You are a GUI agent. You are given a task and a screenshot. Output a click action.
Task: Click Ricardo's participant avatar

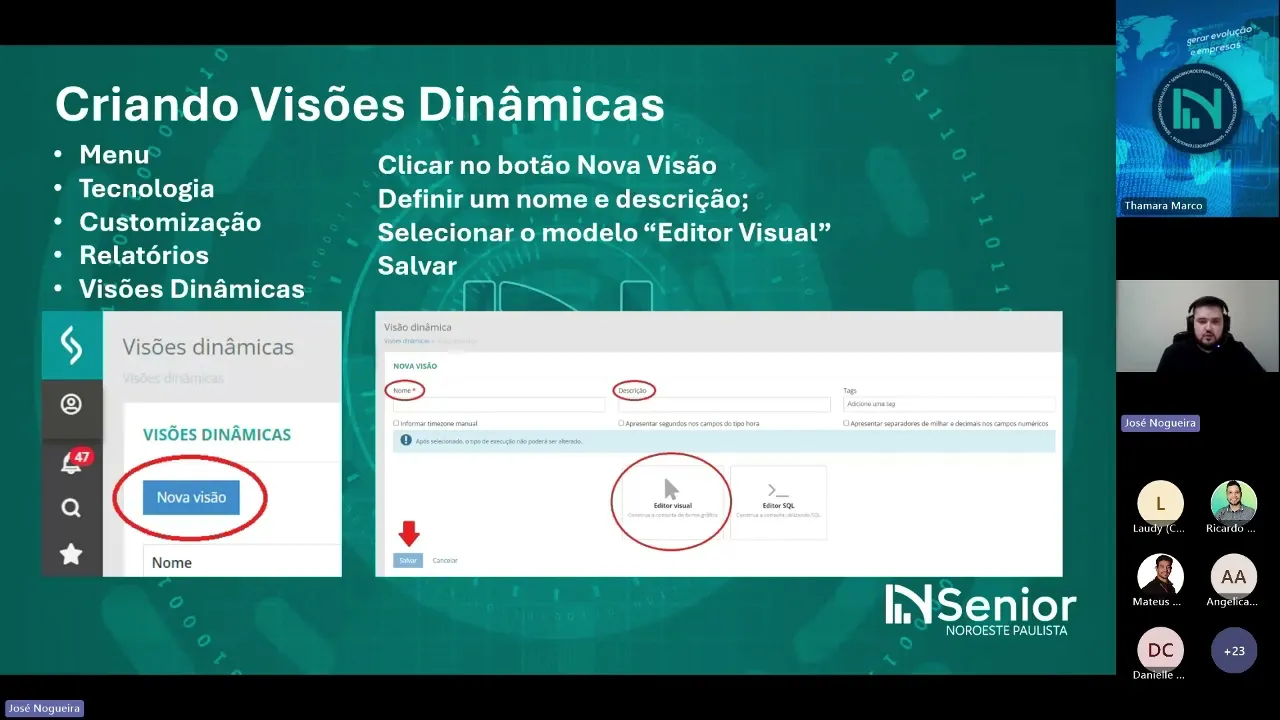[x=1234, y=502]
